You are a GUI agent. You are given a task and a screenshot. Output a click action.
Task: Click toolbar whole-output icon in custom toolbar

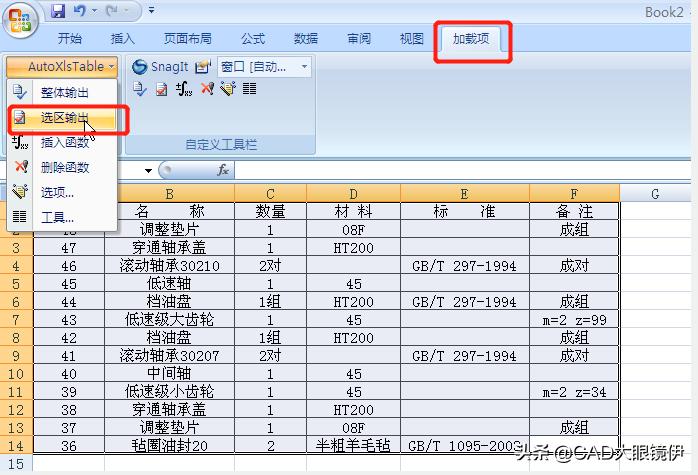click(140, 89)
